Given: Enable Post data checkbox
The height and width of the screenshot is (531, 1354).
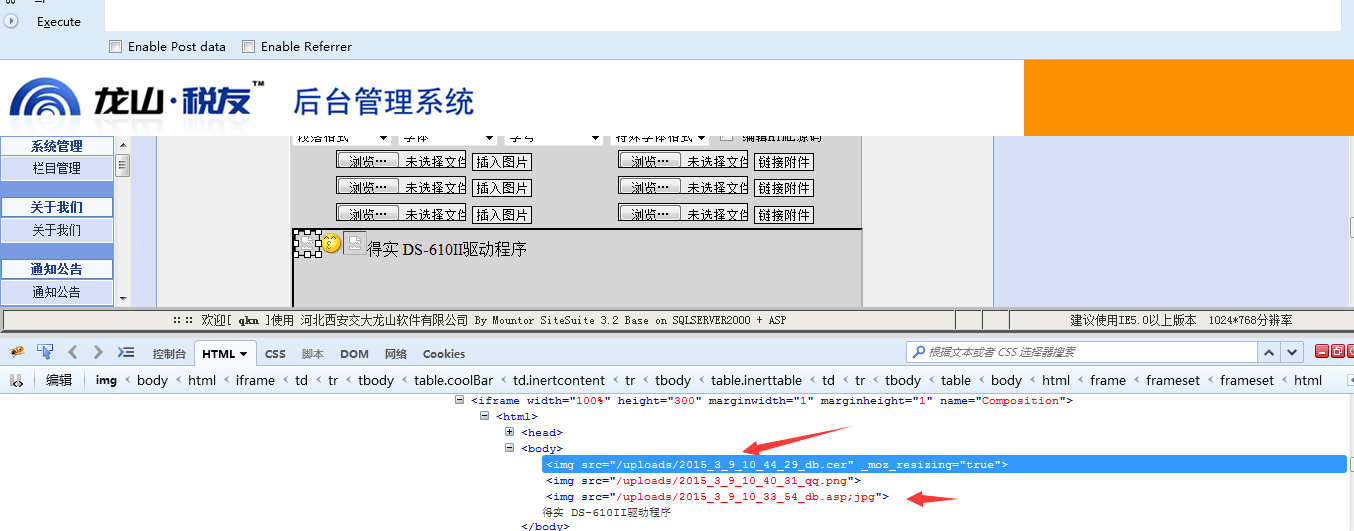Looking at the screenshot, I should tap(116, 46).
